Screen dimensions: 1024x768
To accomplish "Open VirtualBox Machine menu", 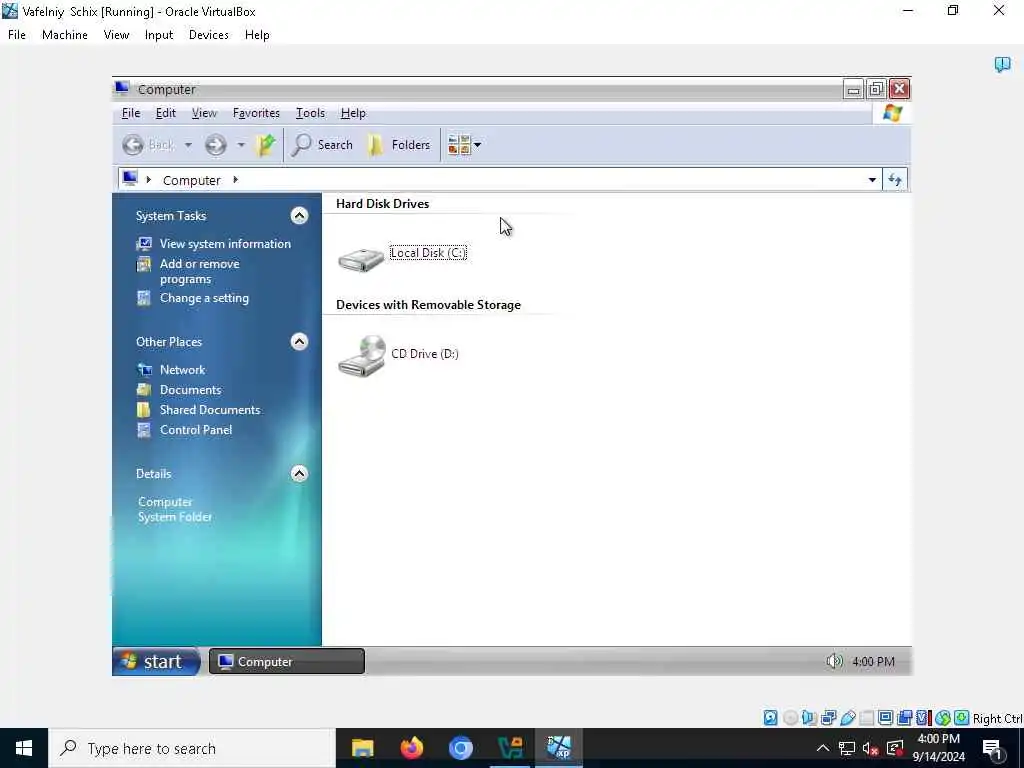I will (65, 35).
